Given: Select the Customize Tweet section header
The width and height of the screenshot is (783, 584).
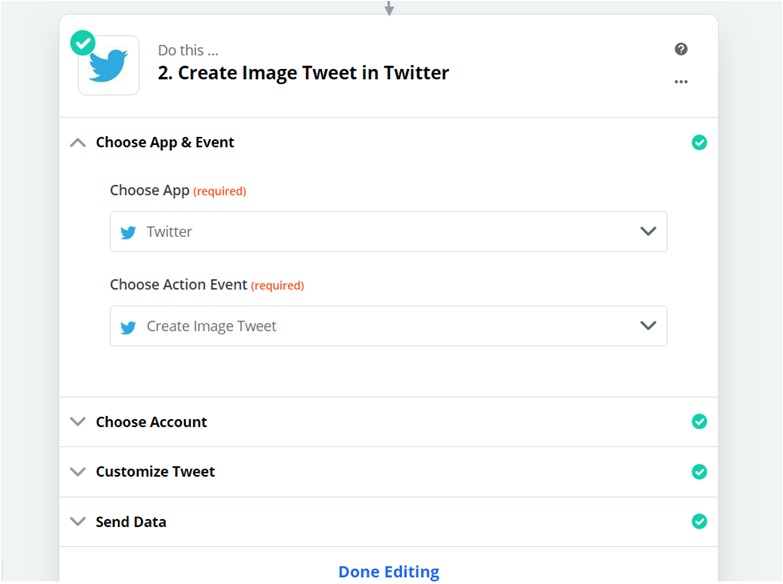Looking at the screenshot, I should (155, 472).
